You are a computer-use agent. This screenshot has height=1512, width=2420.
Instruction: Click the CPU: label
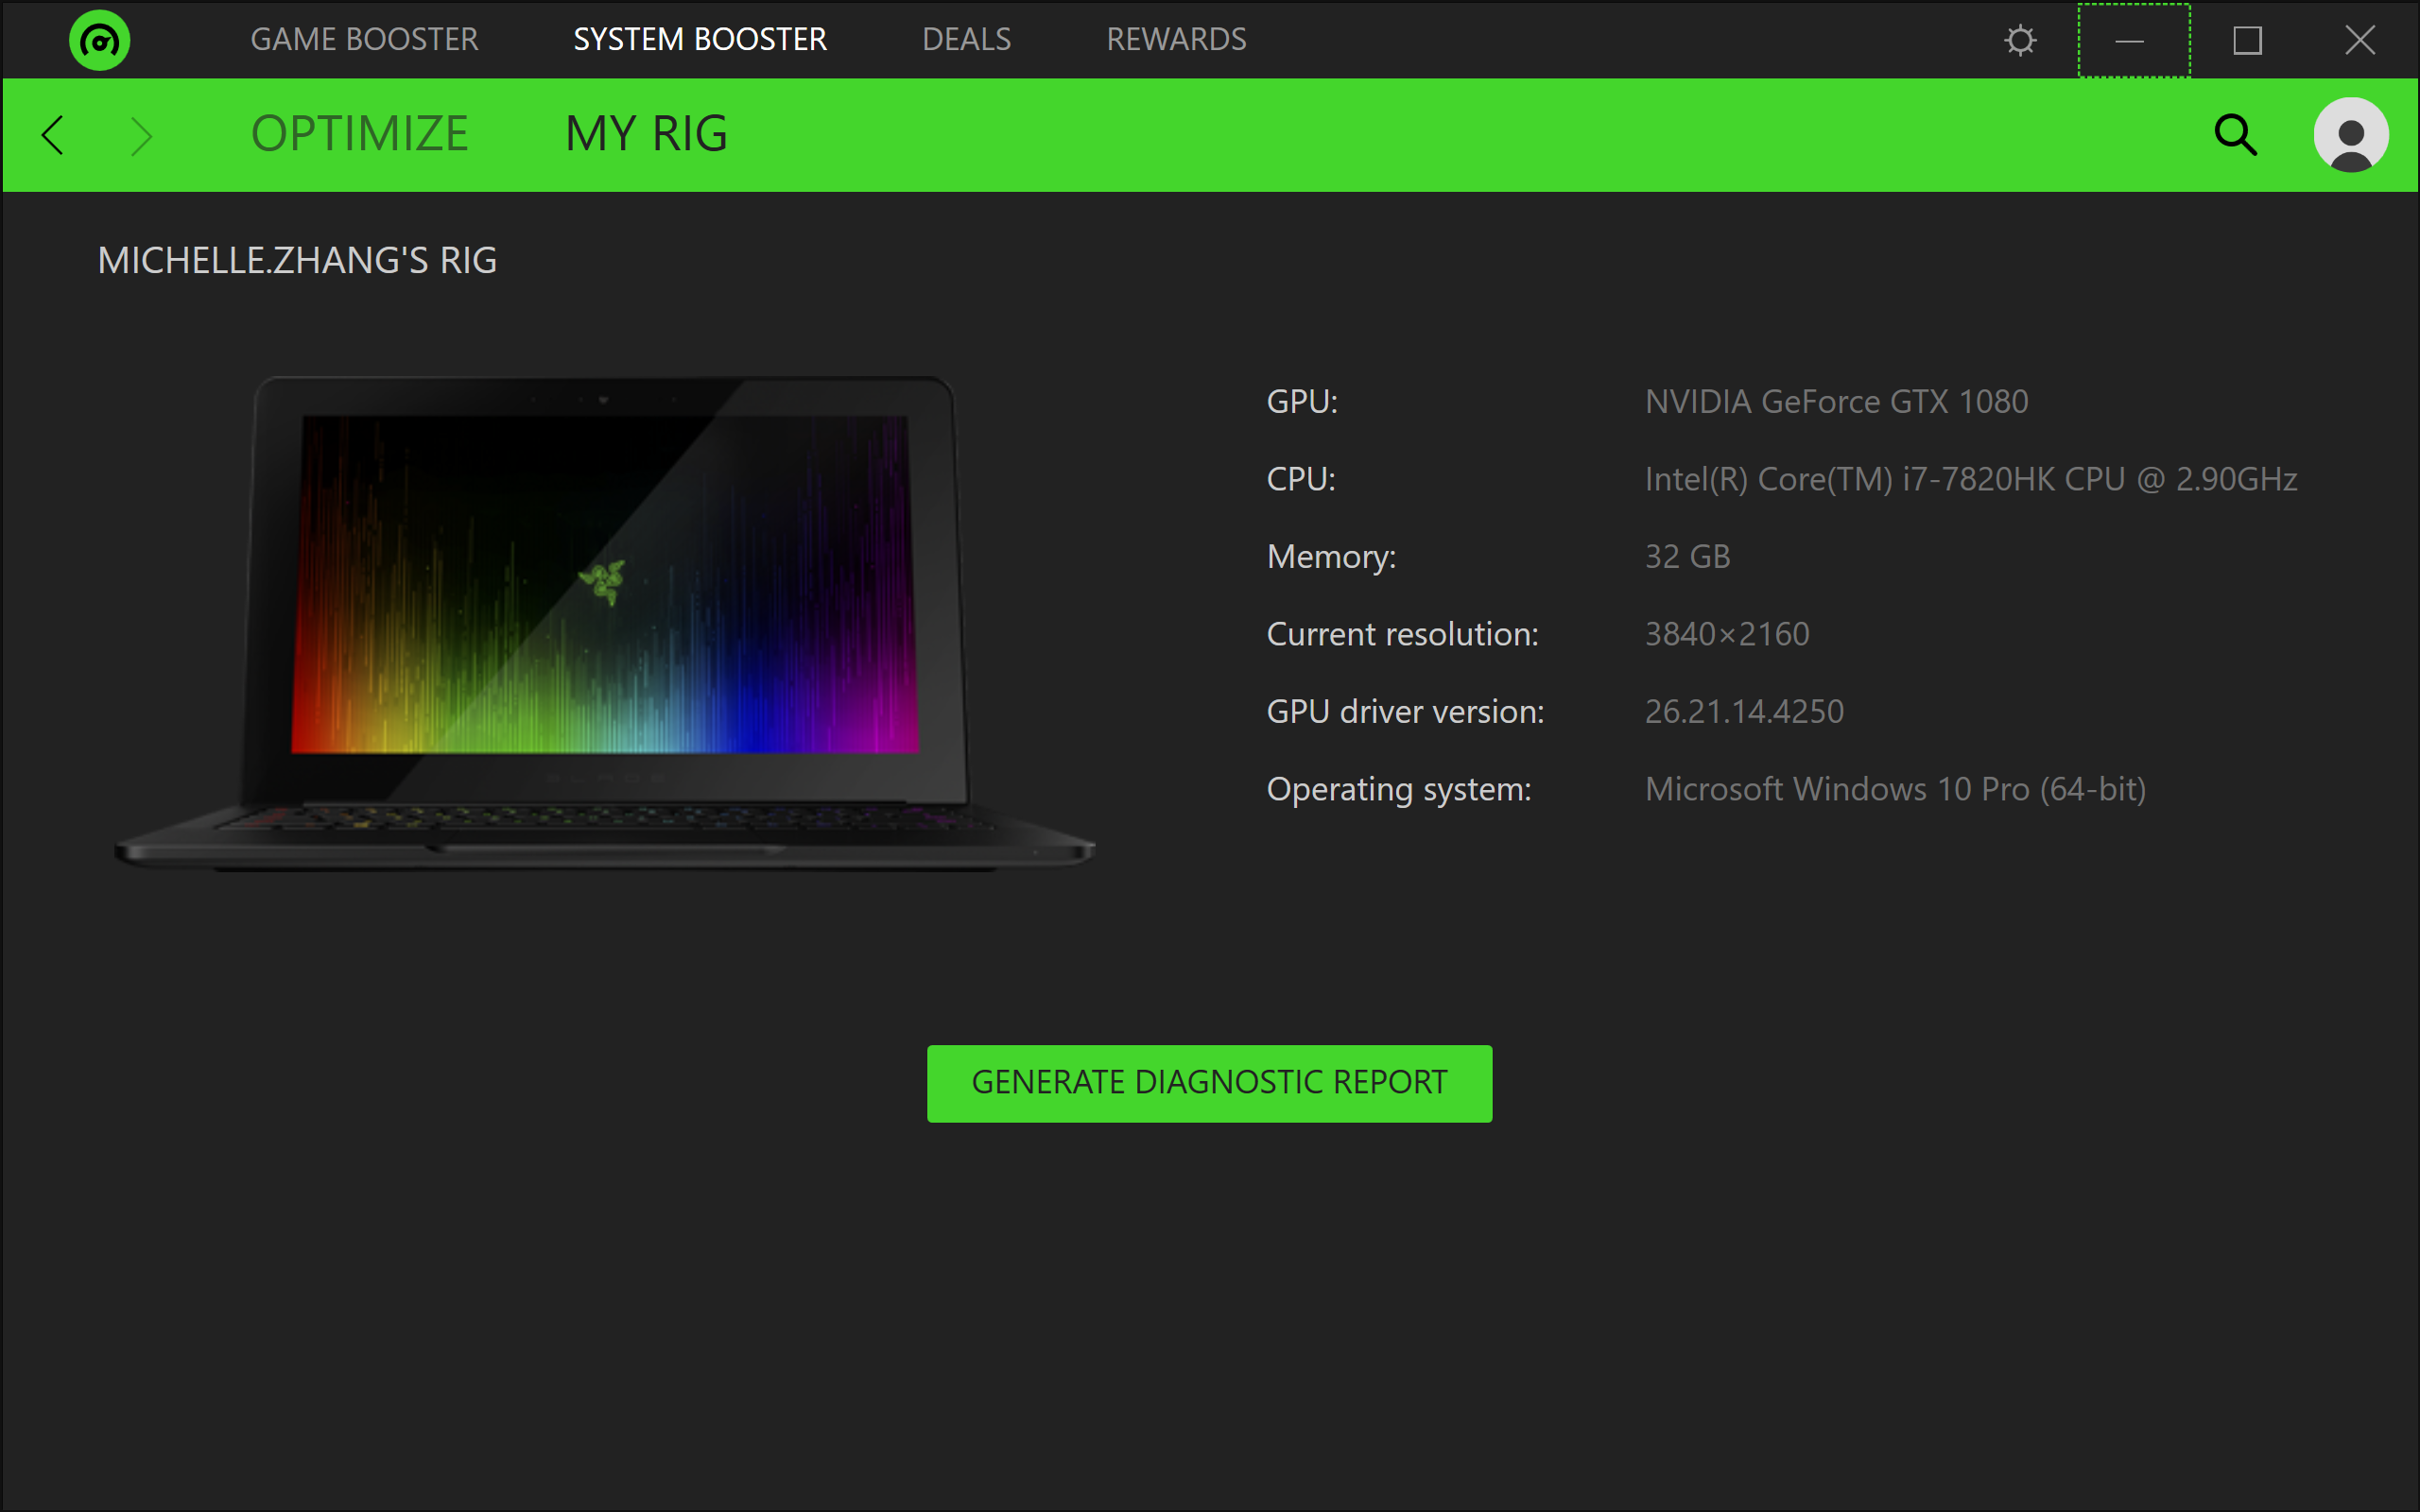pos(1300,479)
